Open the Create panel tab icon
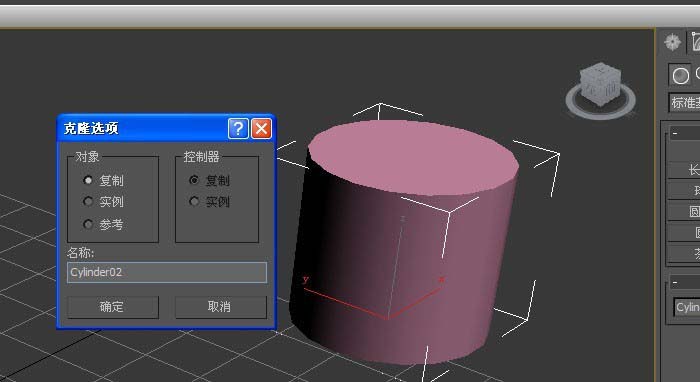Viewport: 700px width, 382px height. pyautogui.click(x=672, y=42)
